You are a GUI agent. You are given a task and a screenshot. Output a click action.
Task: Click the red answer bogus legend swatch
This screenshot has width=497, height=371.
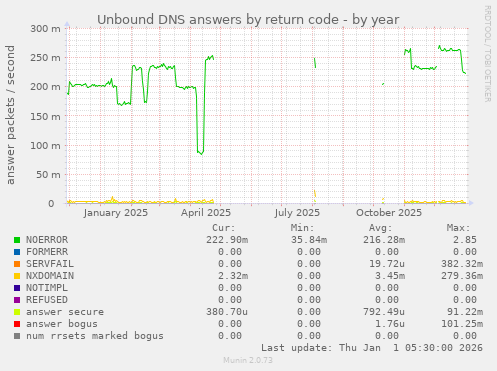tap(17, 324)
